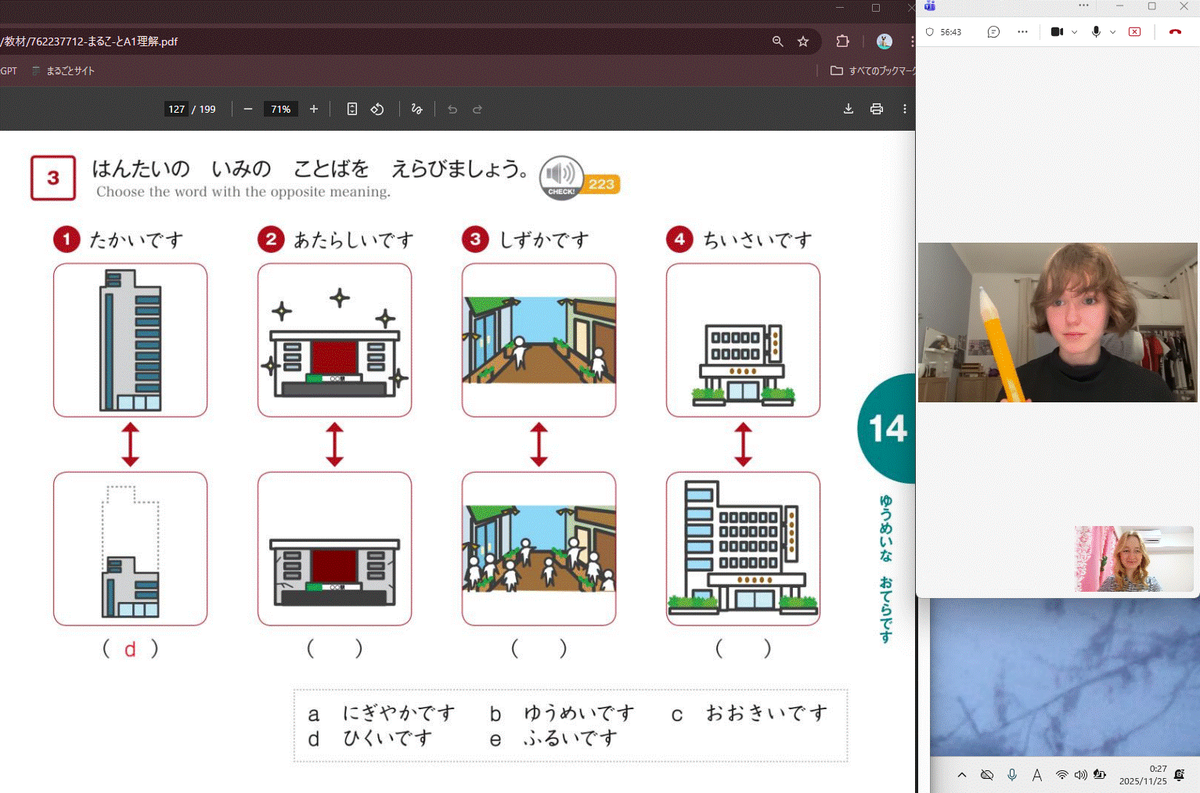
Task: Click the PDF page number field
Action: click(177, 109)
